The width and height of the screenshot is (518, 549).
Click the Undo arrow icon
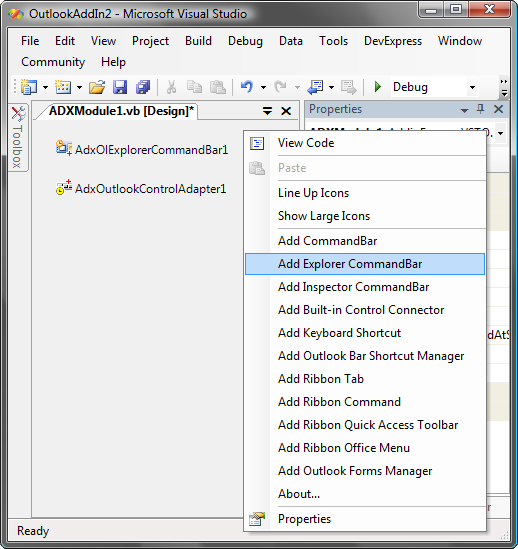[247, 86]
